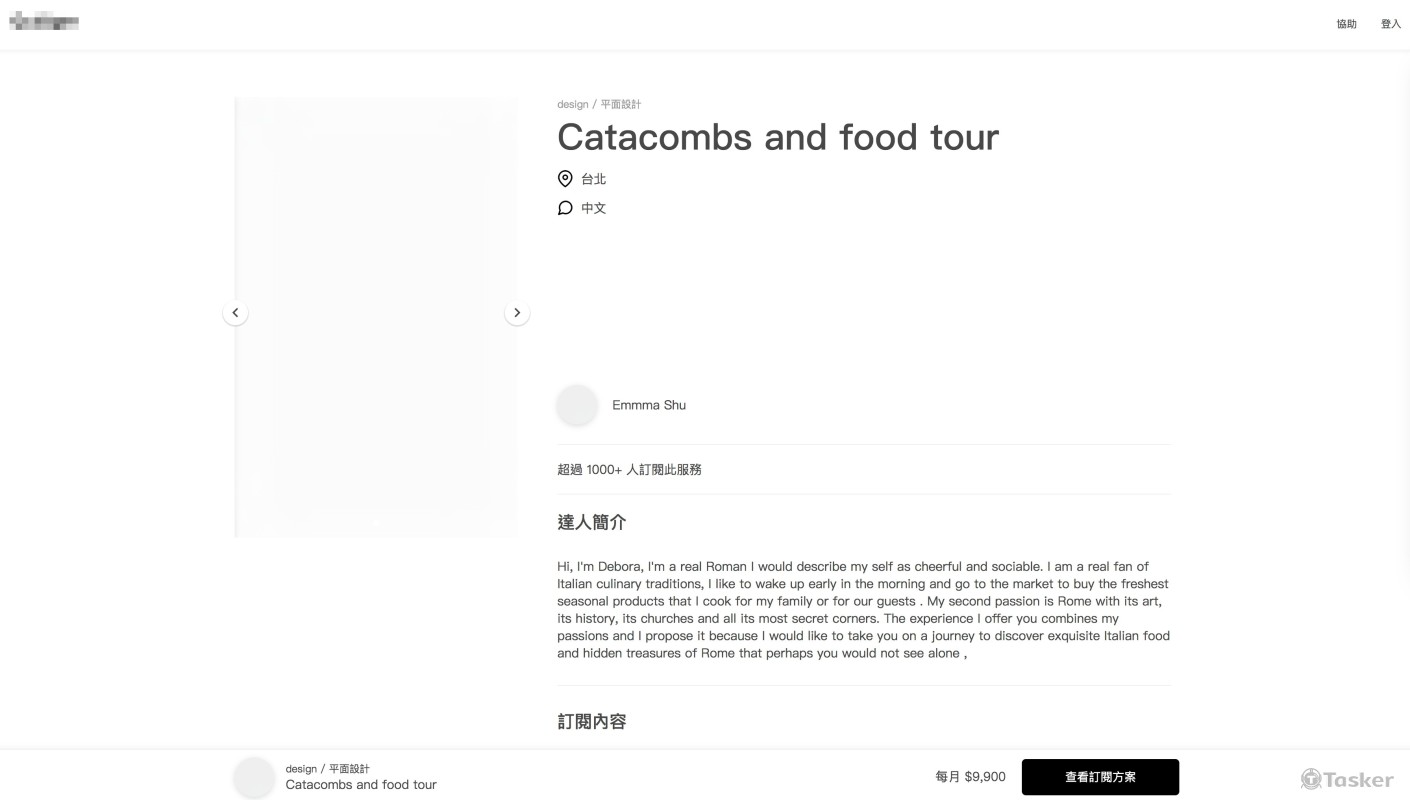
Task: Click the next image arrow on carousel
Action: (517, 313)
